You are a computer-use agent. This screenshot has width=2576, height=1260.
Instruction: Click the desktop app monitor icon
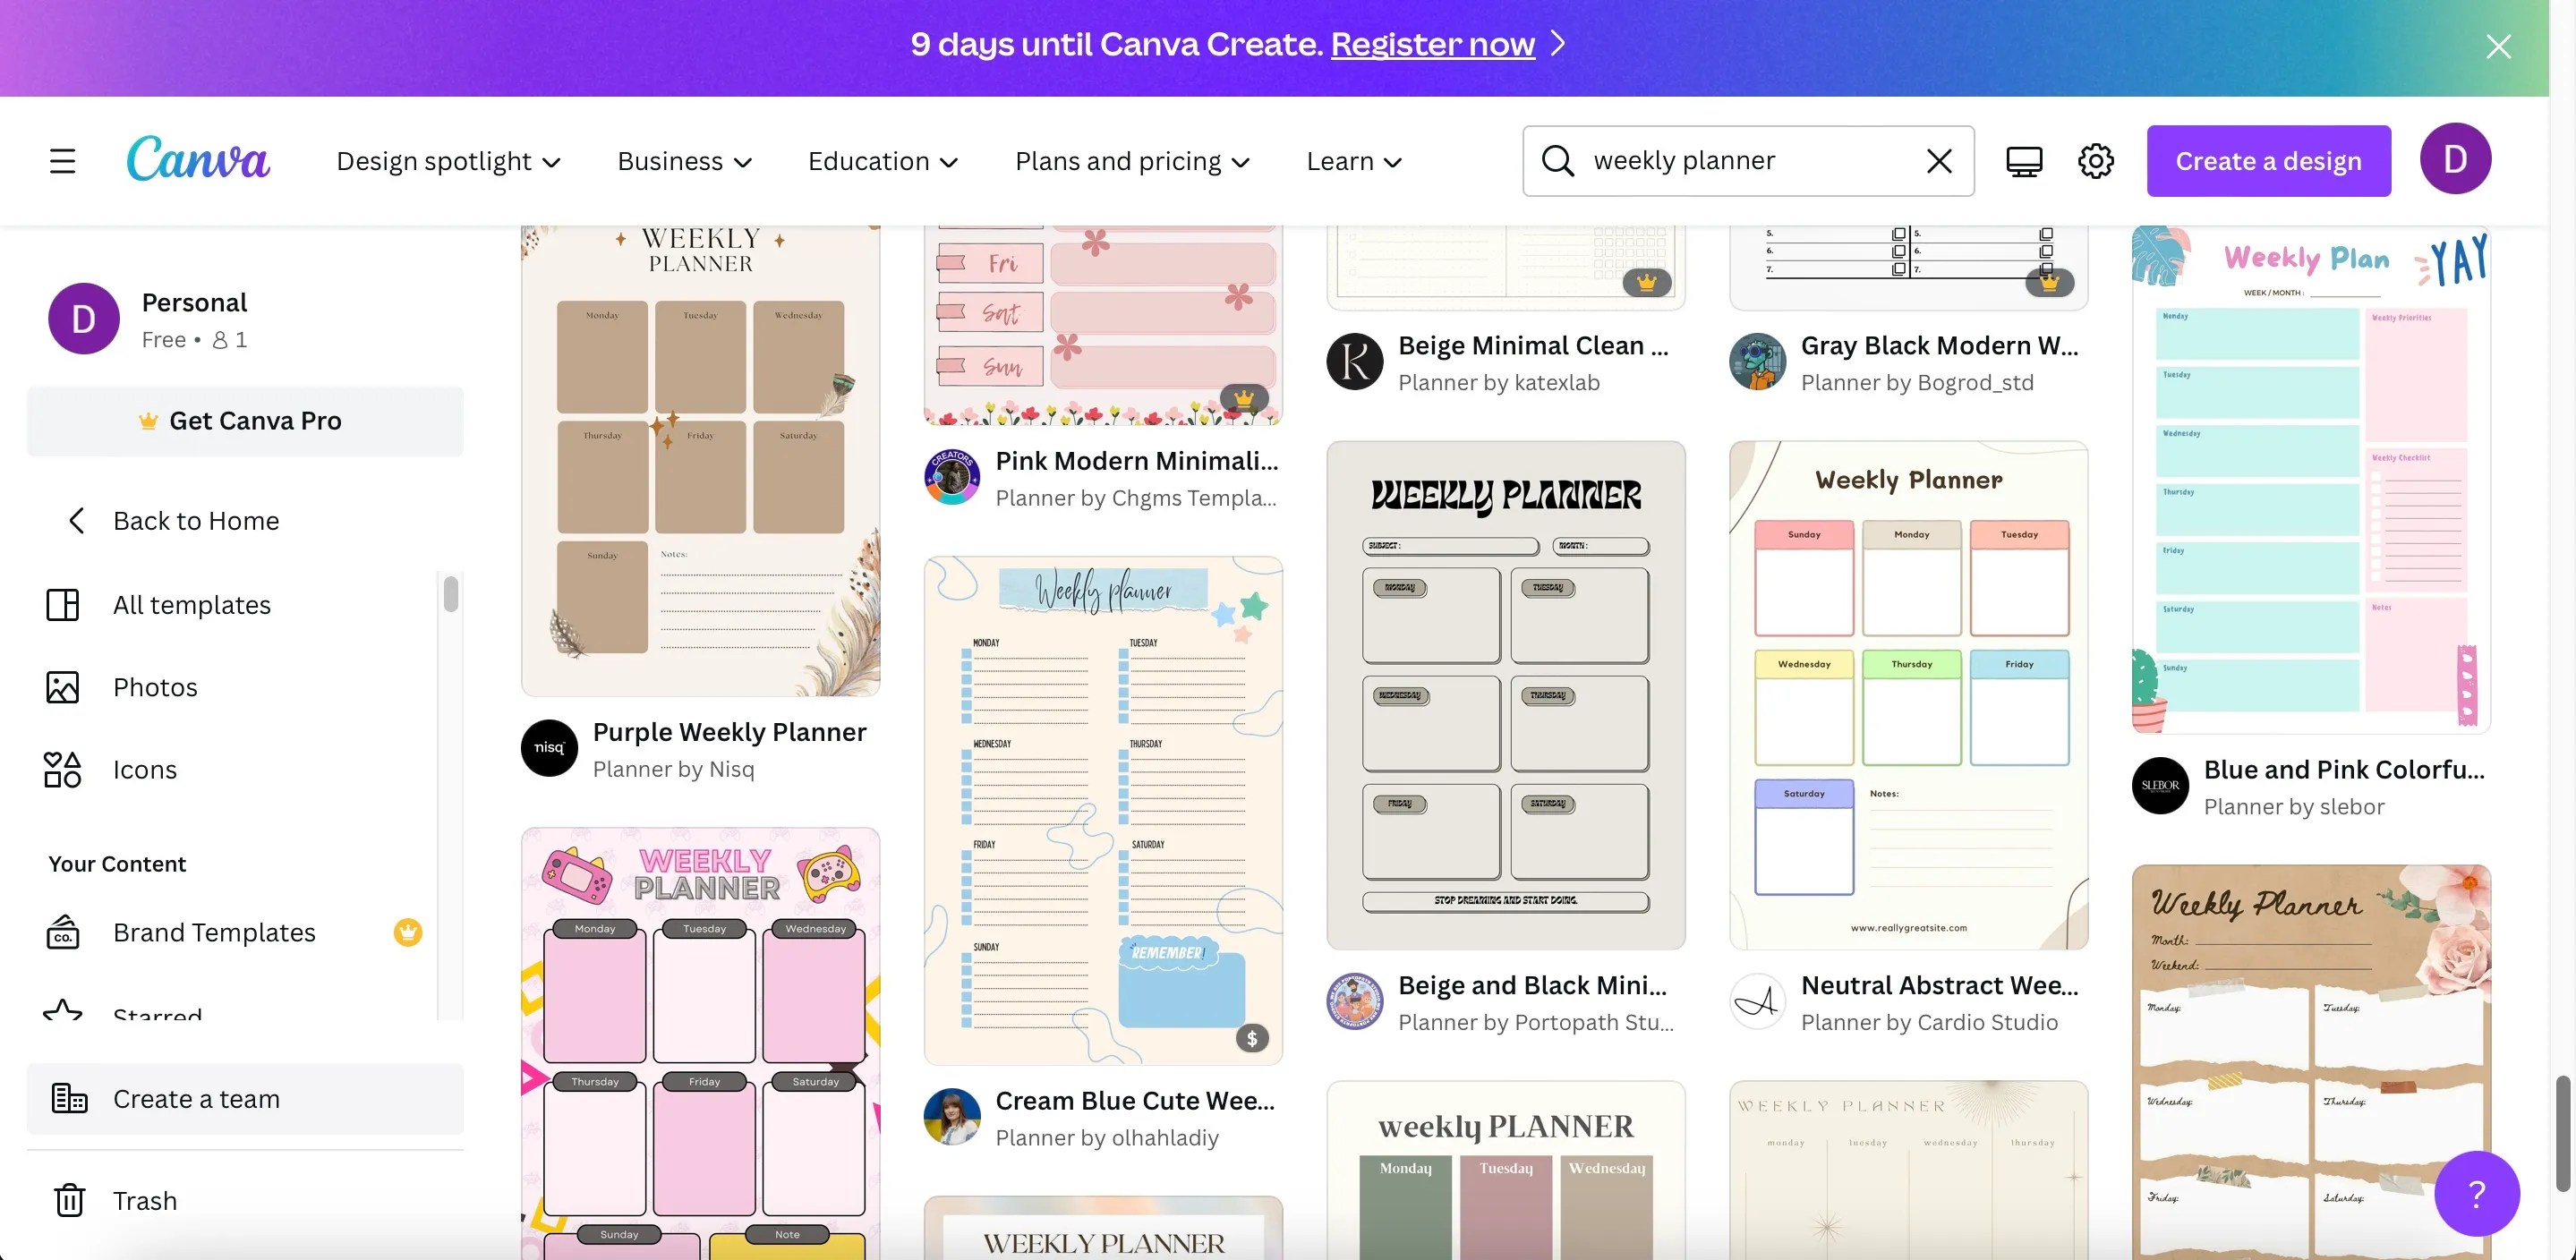pyautogui.click(x=2024, y=161)
